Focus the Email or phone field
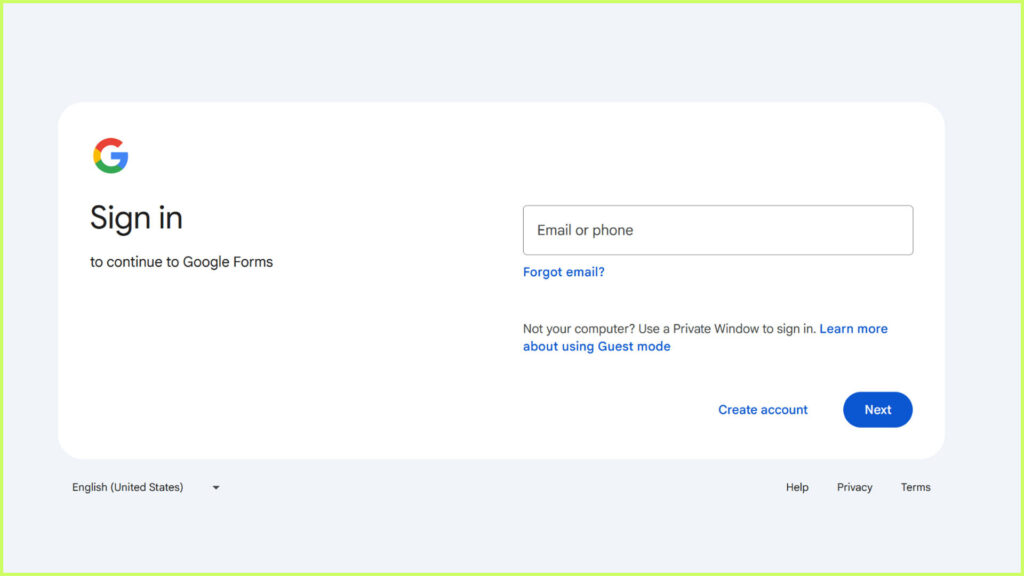This screenshot has width=1024, height=576. tap(718, 230)
